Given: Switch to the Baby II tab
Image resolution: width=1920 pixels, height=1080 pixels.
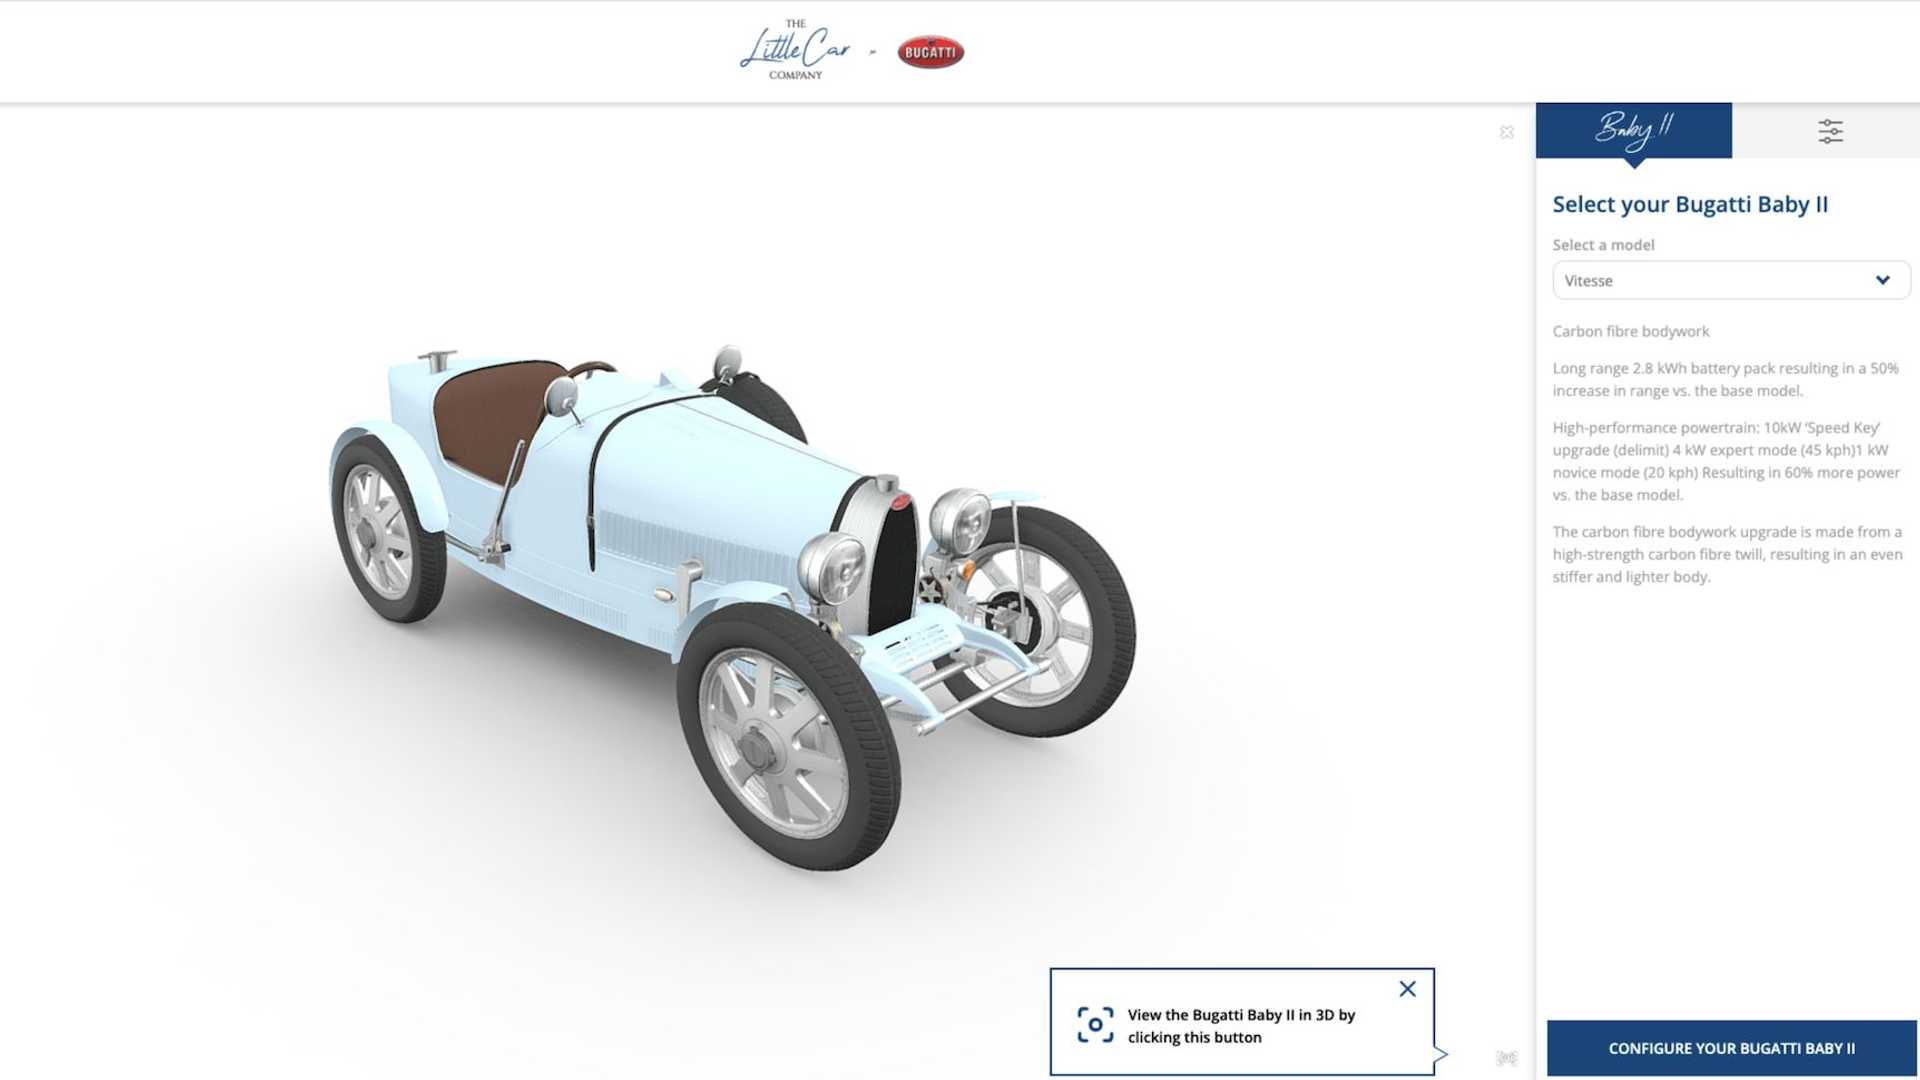Looking at the screenshot, I should (1633, 130).
